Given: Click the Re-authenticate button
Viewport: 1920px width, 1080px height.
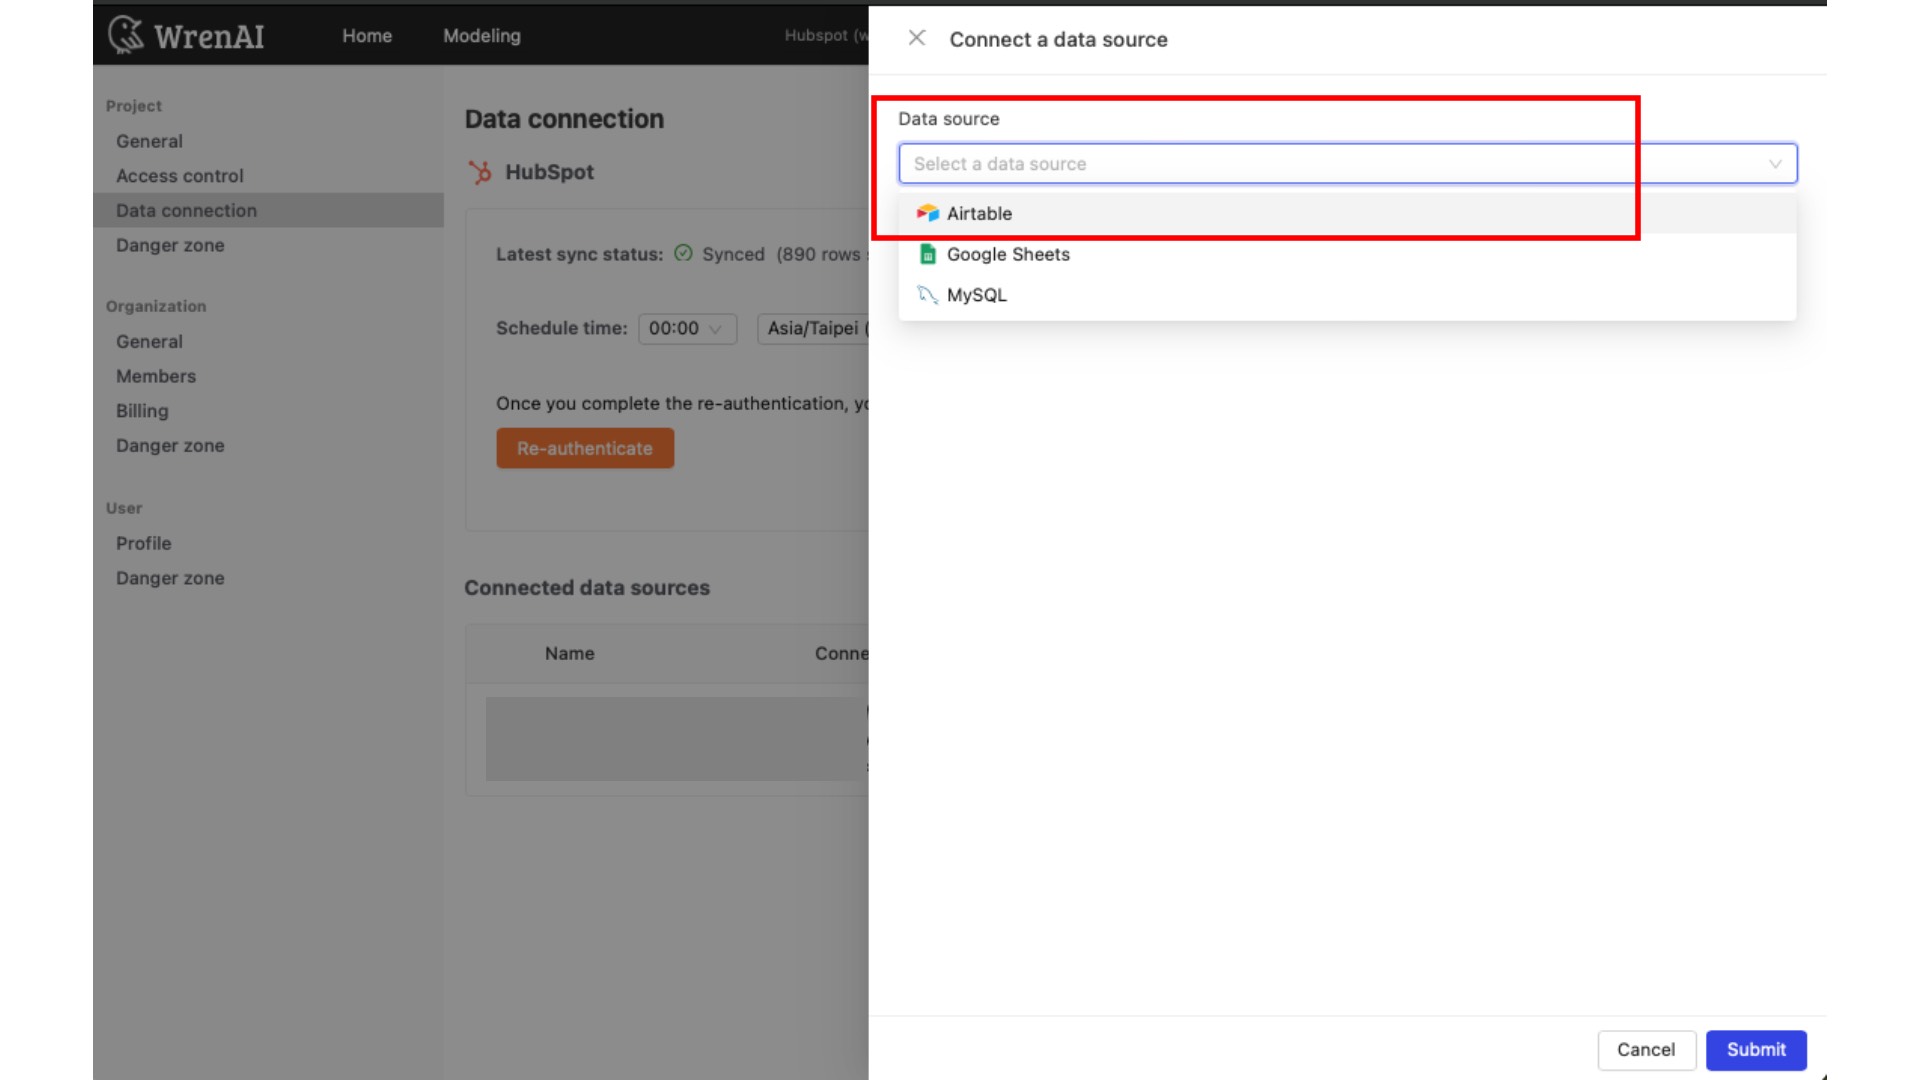Looking at the screenshot, I should click(585, 448).
